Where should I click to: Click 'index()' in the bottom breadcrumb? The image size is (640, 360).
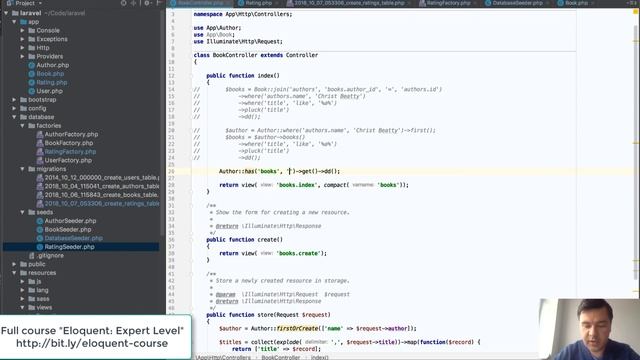[319, 358]
